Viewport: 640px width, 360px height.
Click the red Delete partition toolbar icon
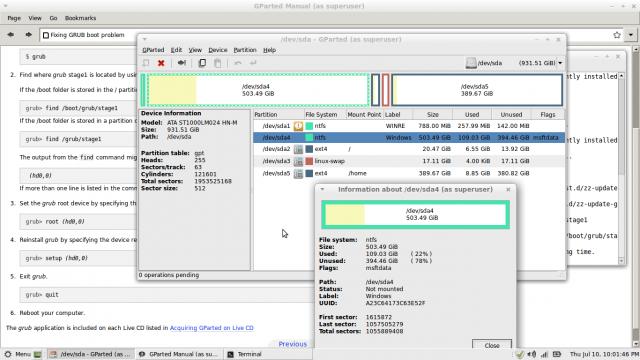tap(161, 63)
